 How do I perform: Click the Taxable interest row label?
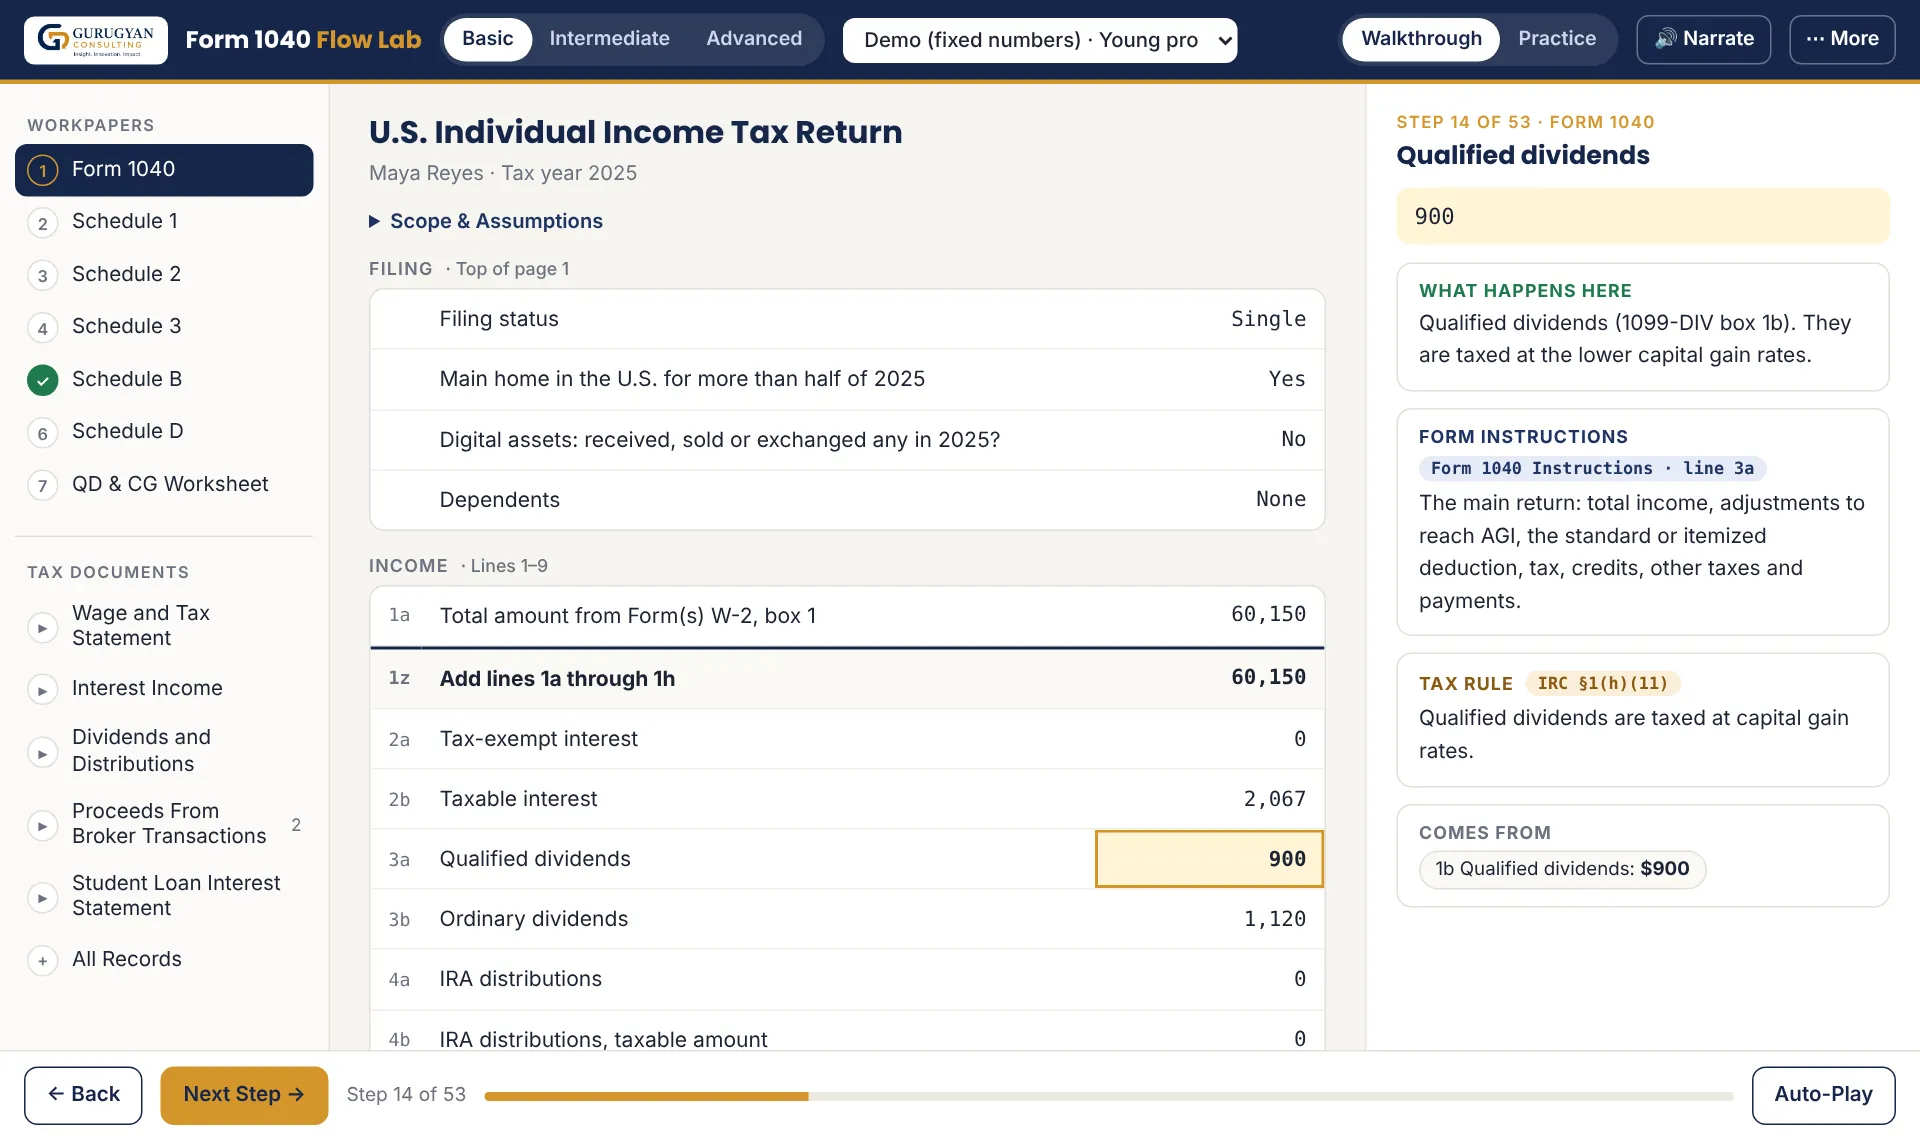pos(518,799)
